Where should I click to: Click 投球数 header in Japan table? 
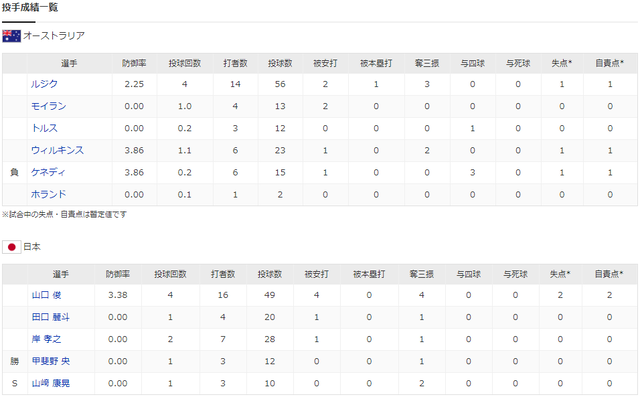click(x=269, y=274)
